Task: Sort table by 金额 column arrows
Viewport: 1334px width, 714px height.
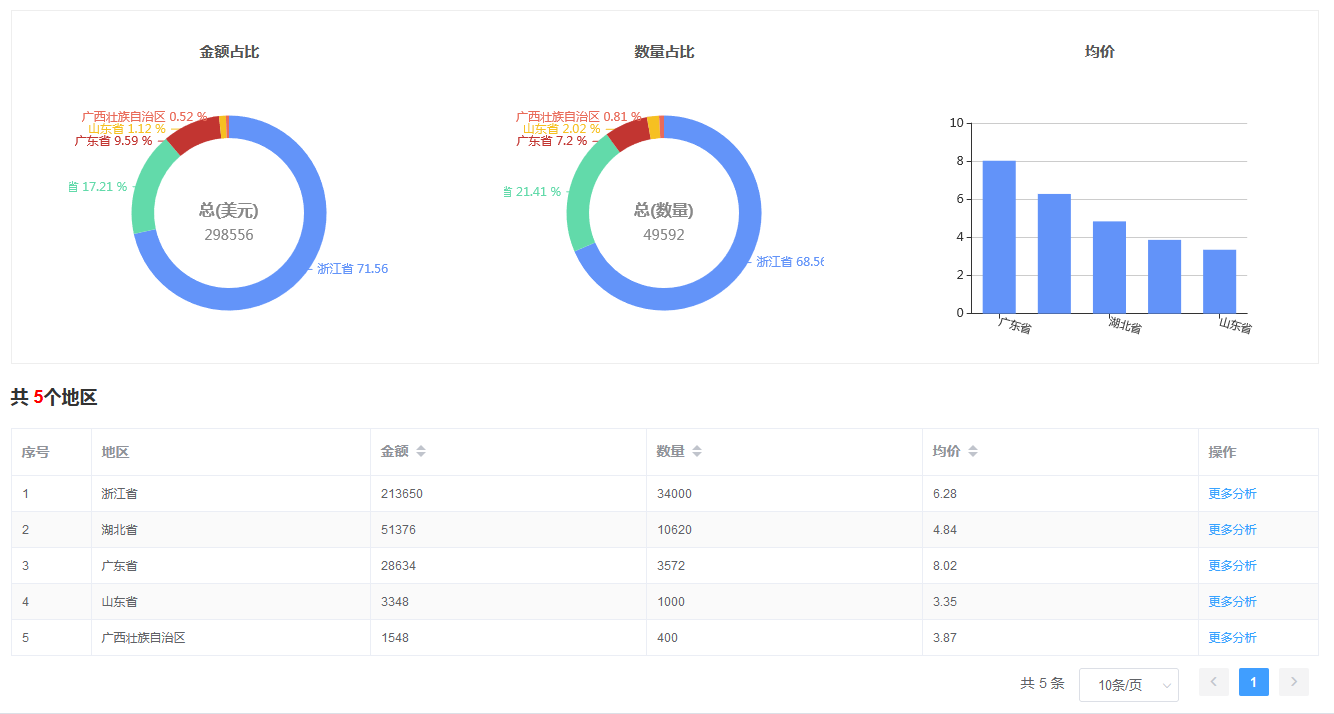Action: tap(421, 452)
